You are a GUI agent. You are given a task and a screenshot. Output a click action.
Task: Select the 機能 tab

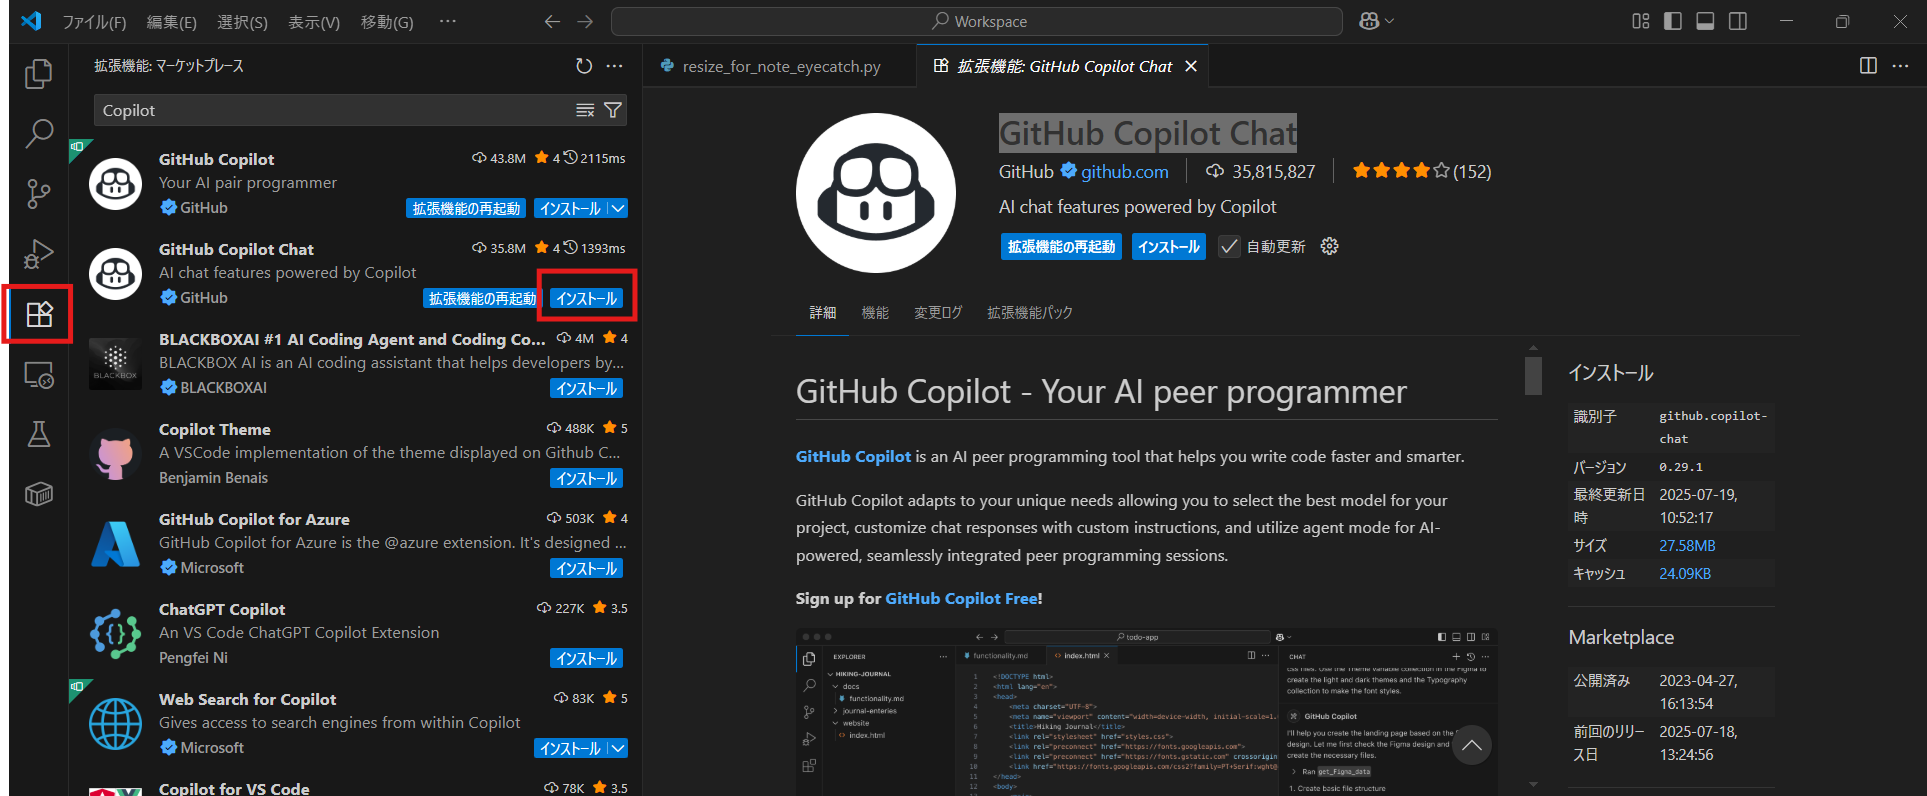pyautogui.click(x=875, y=313)
